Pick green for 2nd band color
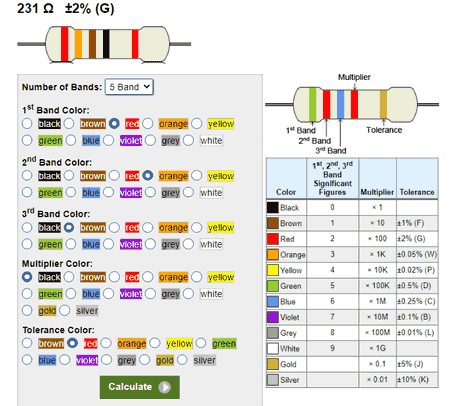Viewport: 450px width, 406px height. coord(27,192)
